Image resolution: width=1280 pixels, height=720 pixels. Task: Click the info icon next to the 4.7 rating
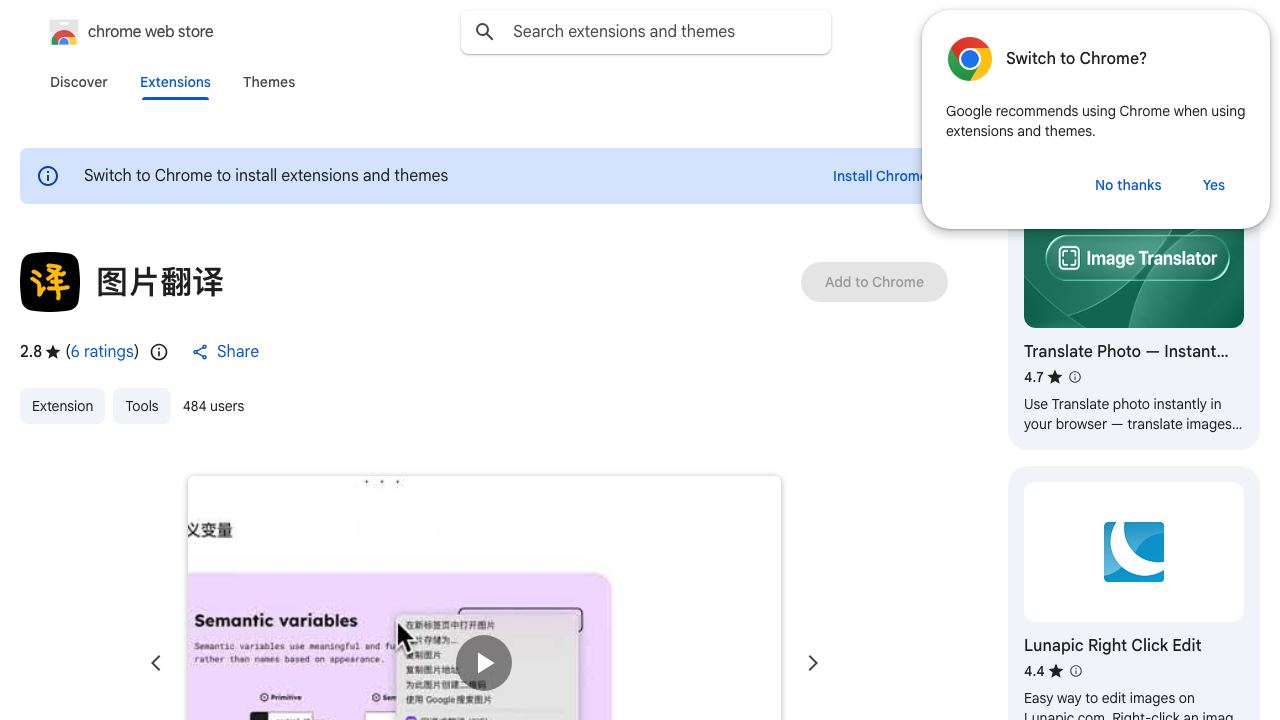(x=1075, y=377)
